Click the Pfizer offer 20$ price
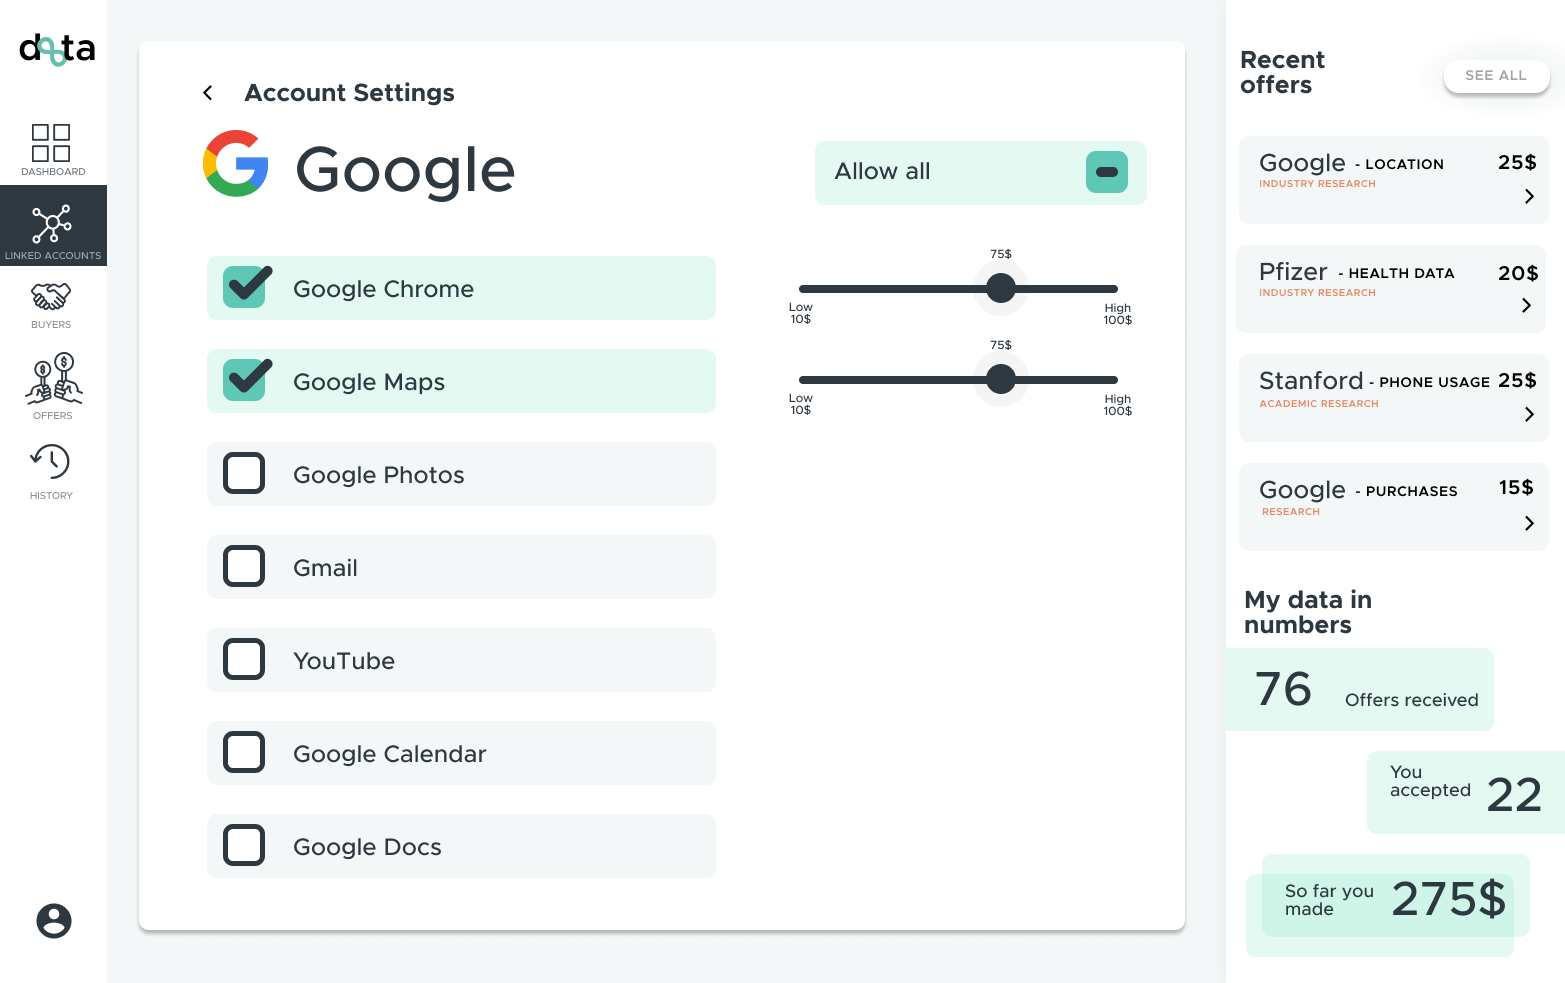1565x983 pixels. (1518, 273)
